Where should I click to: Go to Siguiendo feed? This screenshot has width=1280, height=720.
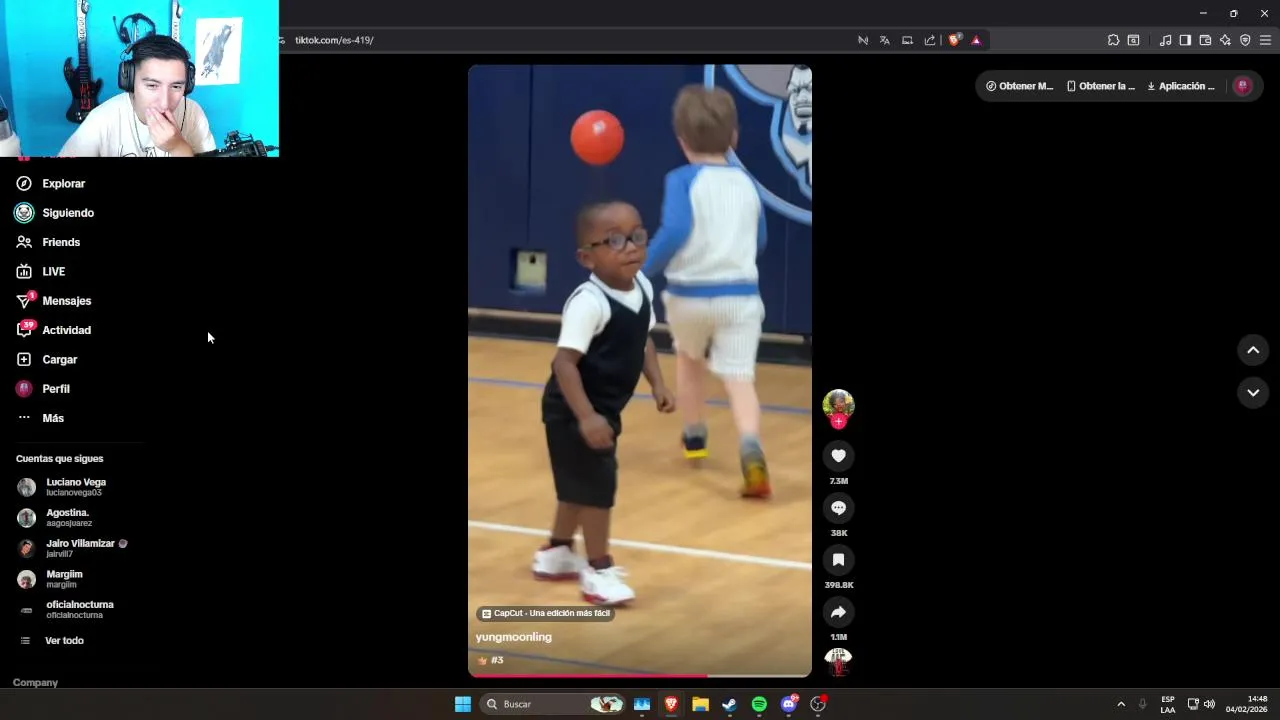click(x=68, y=213)
